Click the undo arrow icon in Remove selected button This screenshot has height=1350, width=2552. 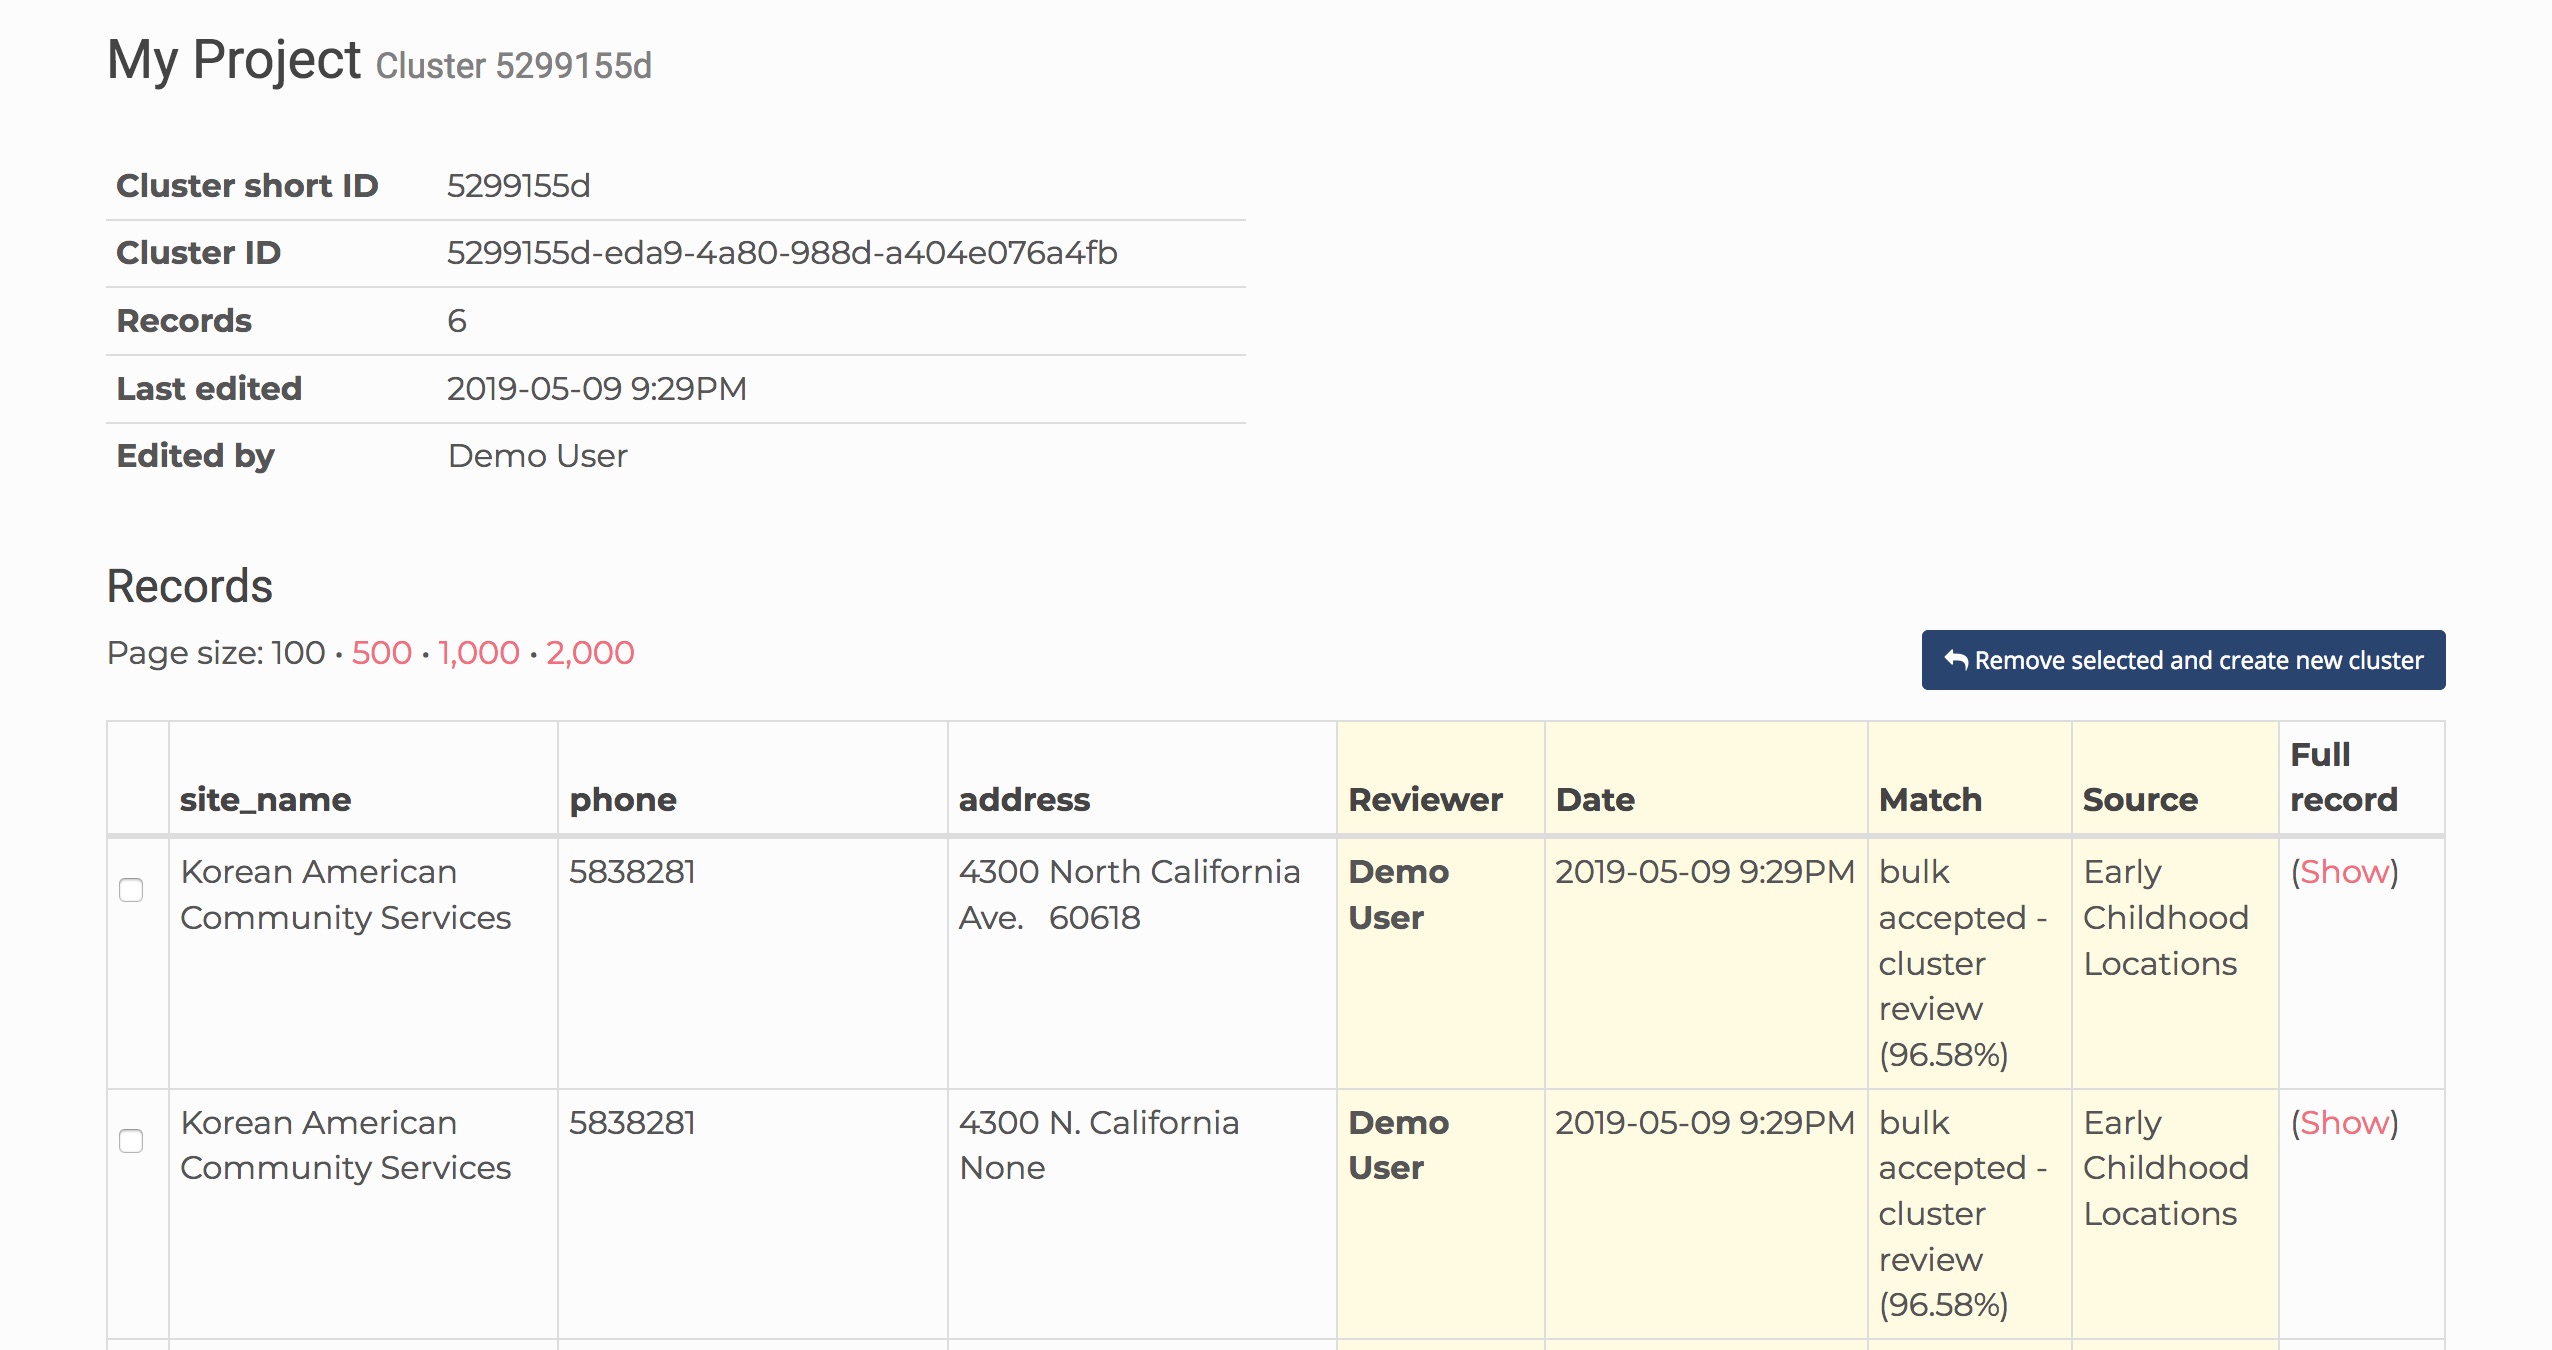click(1956, 660)
